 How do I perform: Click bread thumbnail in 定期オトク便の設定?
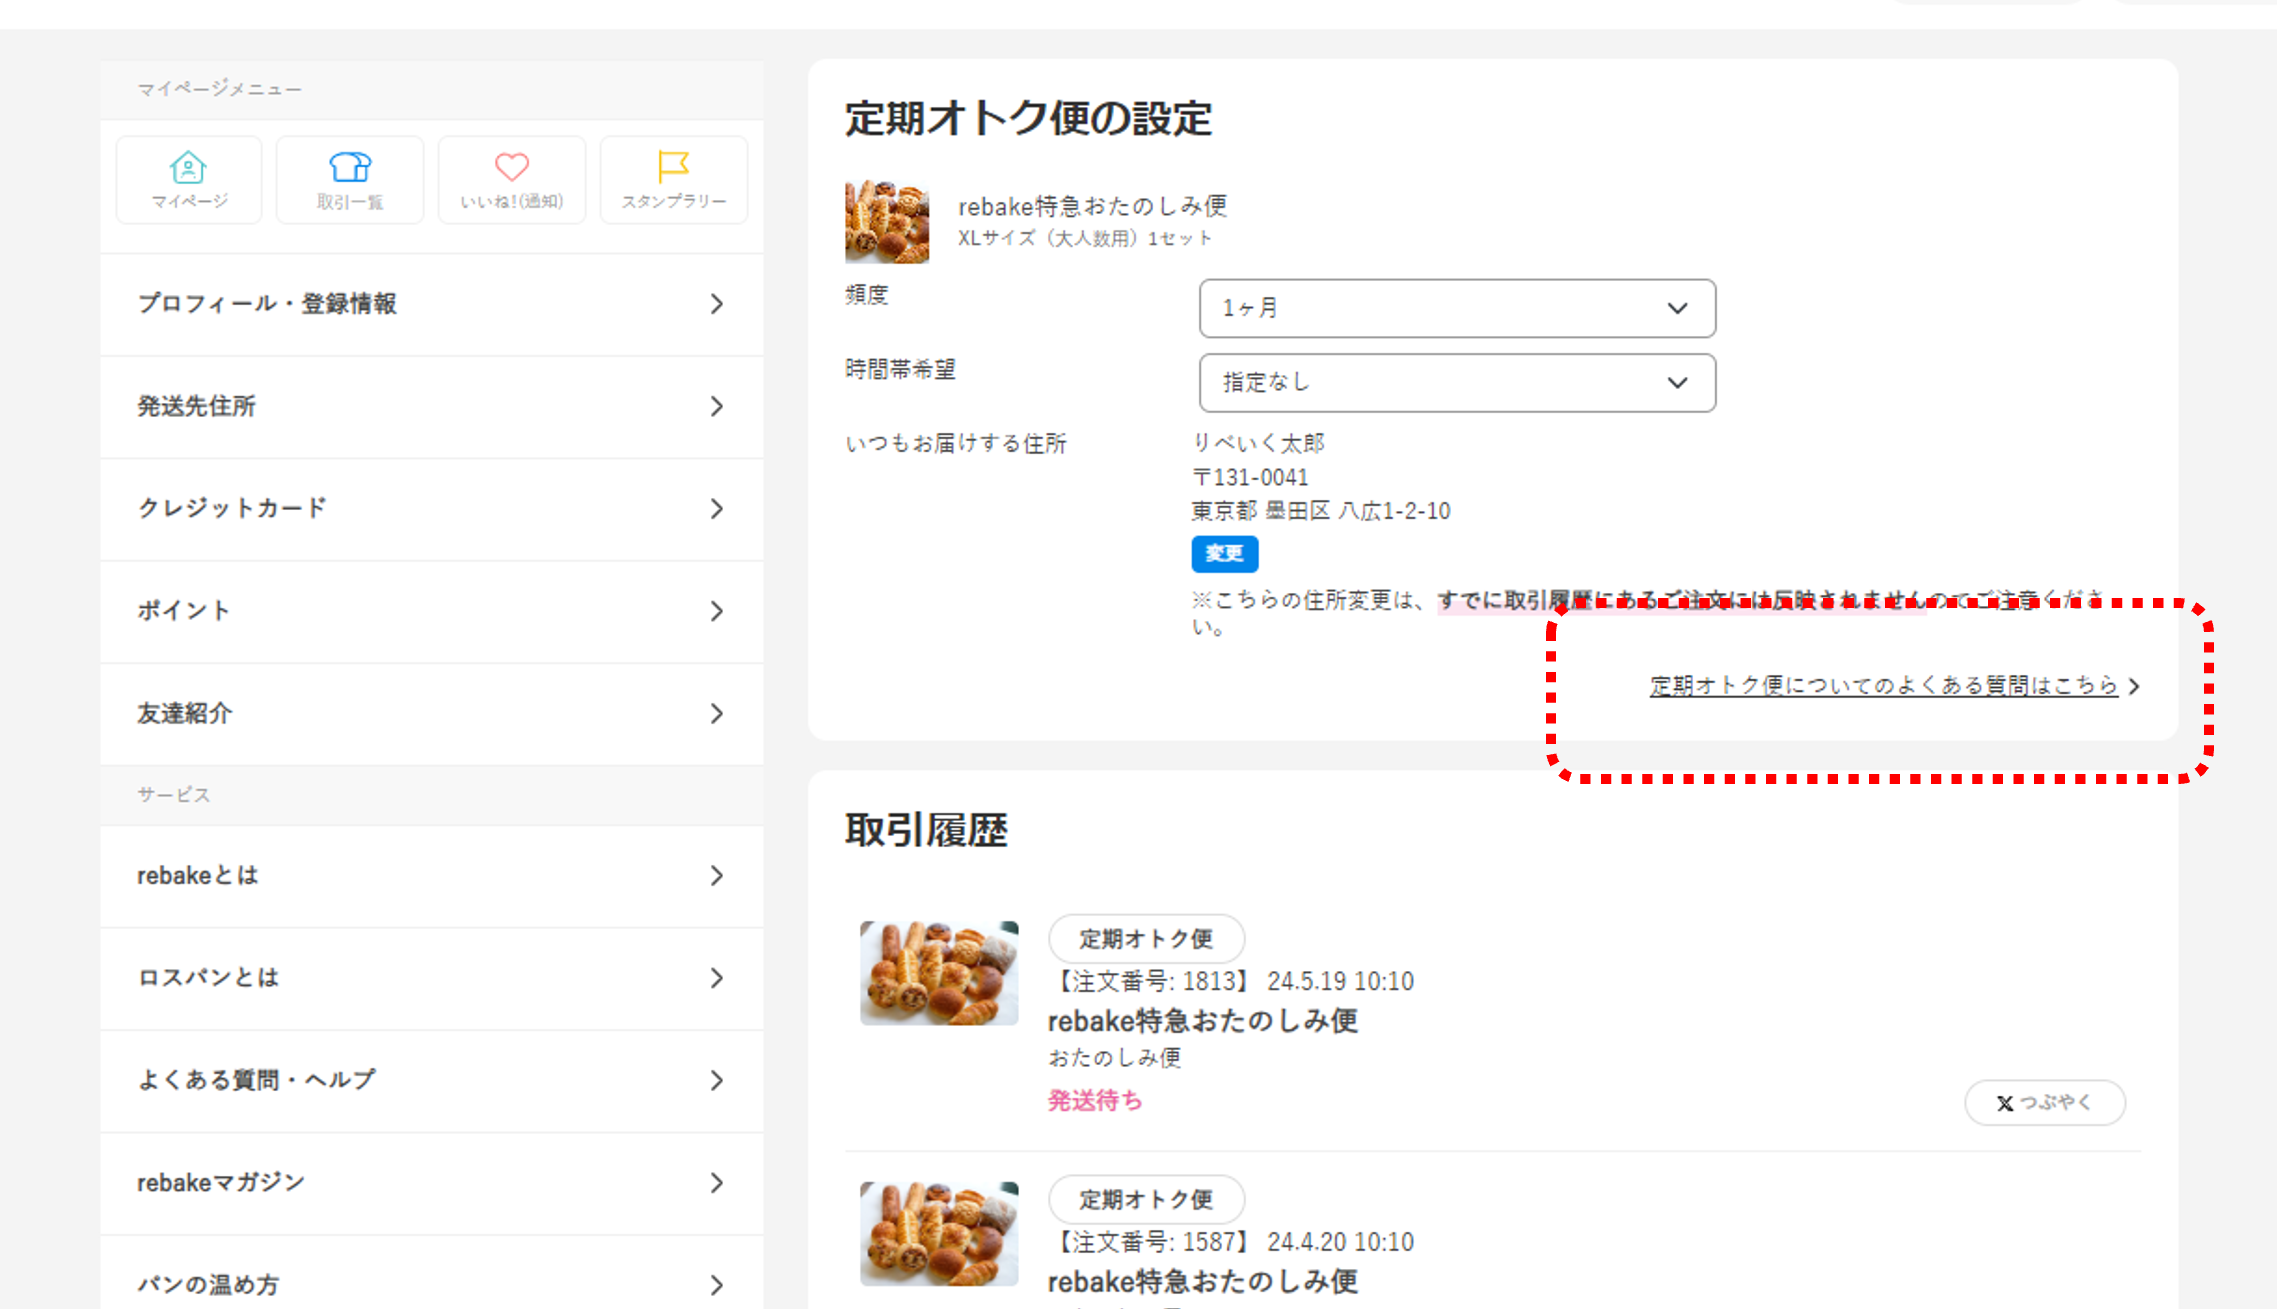[x=887, y=221]
